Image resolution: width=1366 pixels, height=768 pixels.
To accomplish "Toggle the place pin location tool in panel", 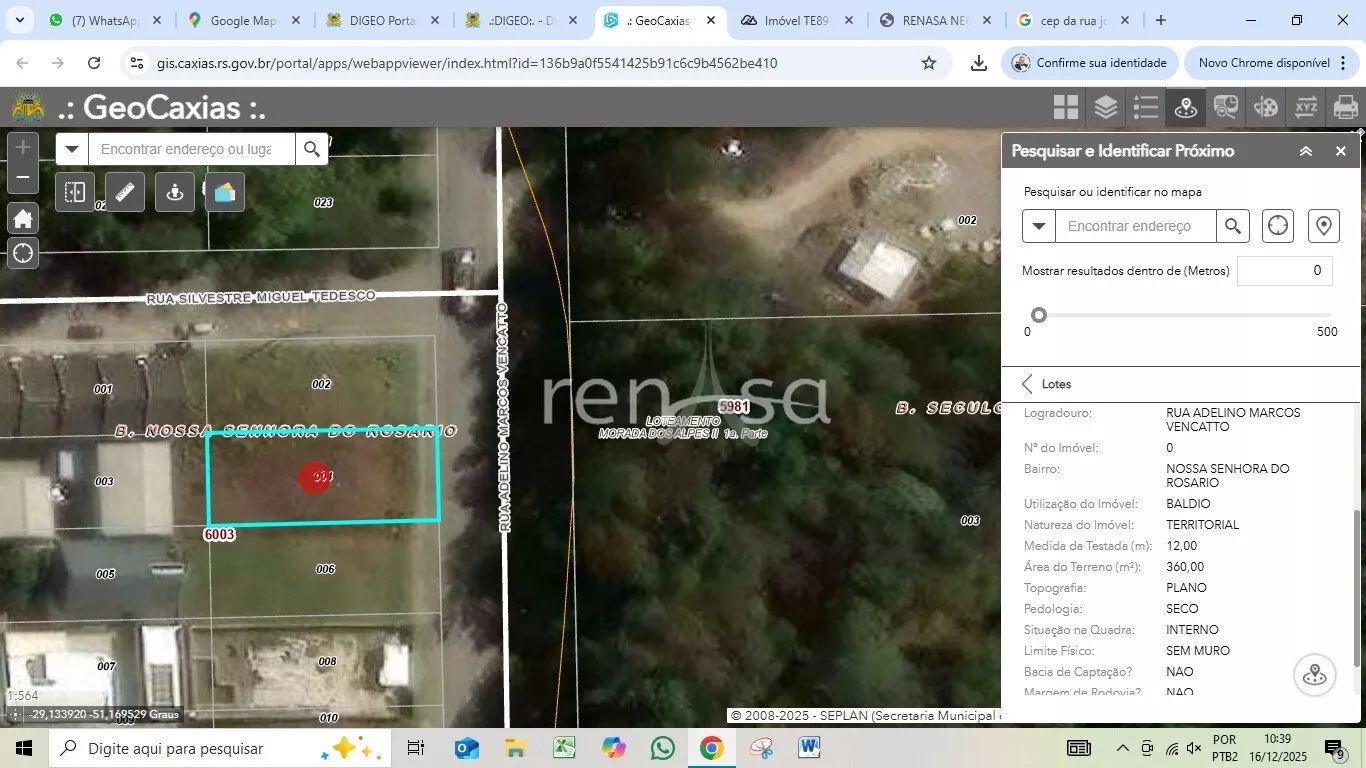I will click(x=1324, y=226).
